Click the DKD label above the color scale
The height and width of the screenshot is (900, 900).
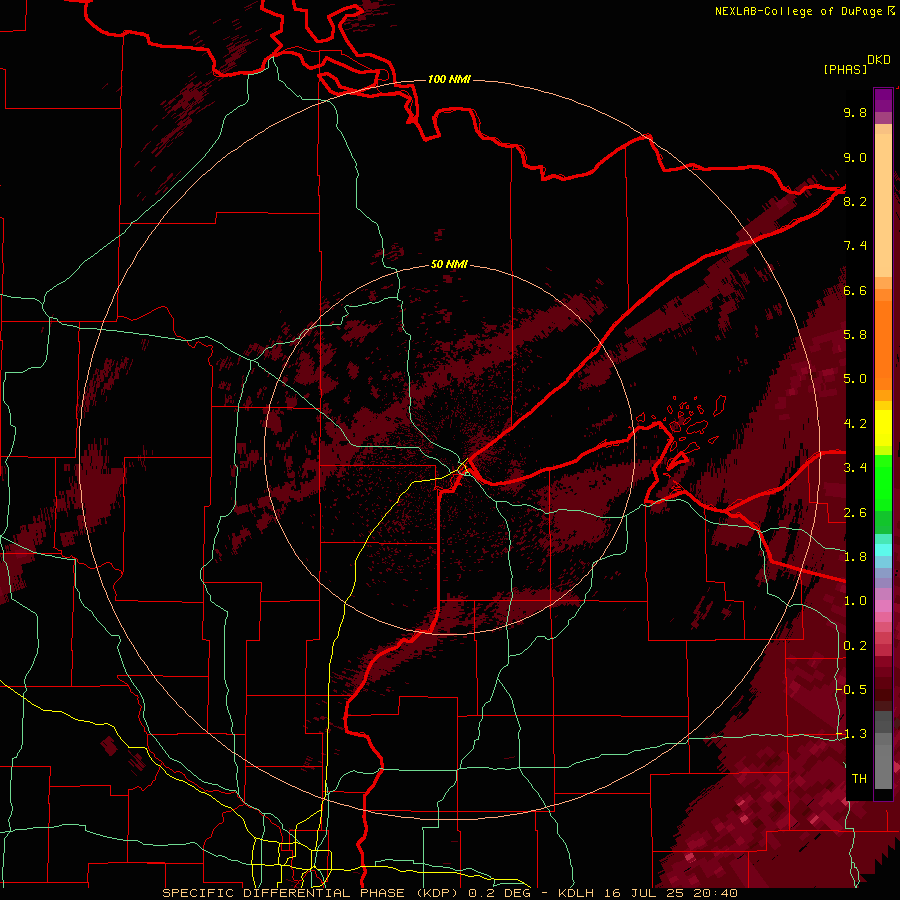(x=879, y=60)
